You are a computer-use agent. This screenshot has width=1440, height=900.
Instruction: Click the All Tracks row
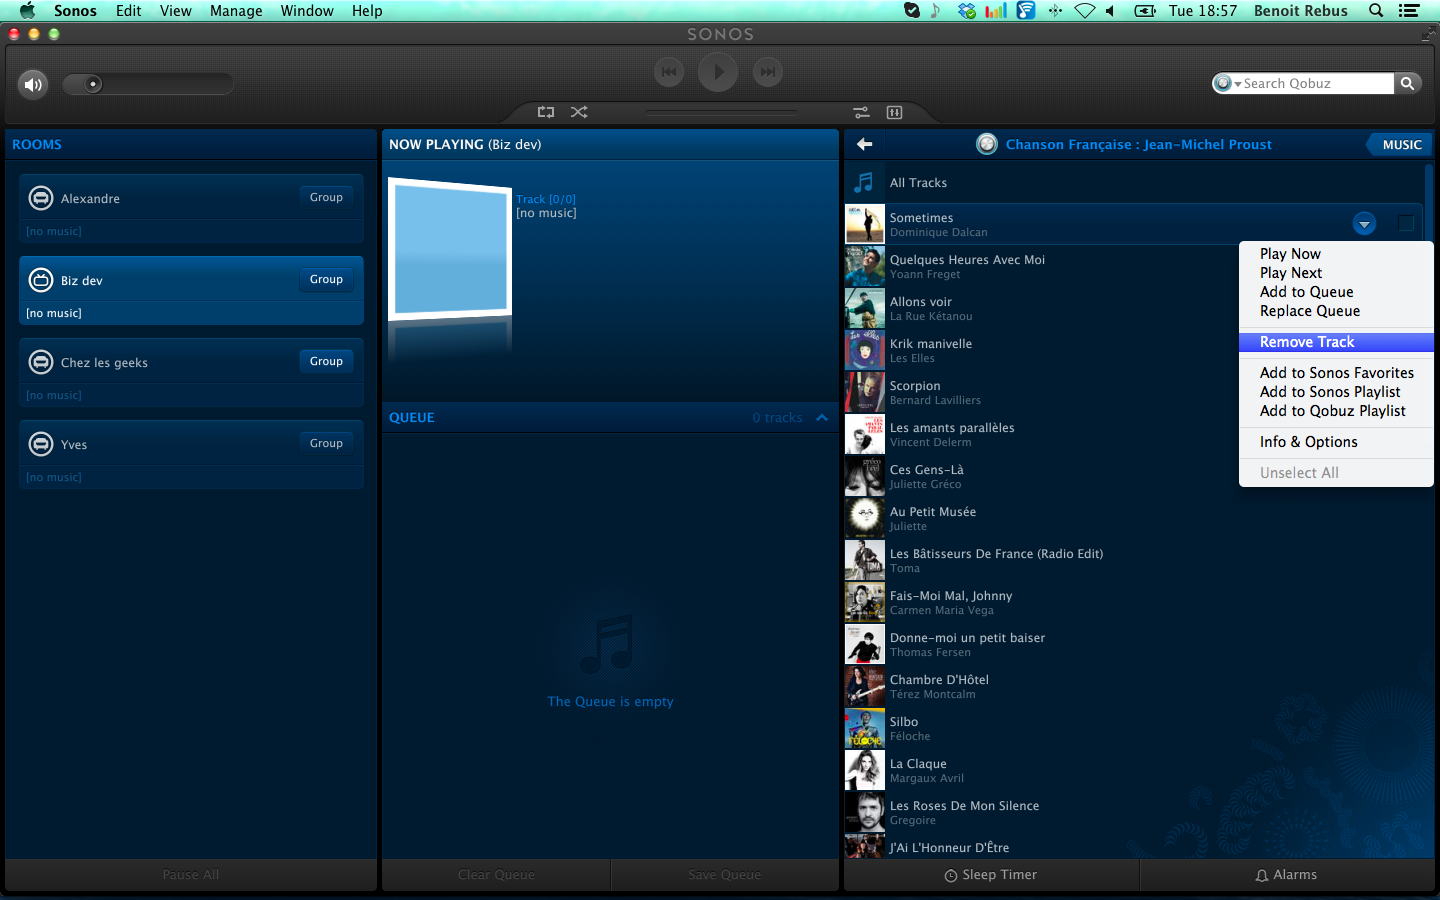pos(1135,182)
